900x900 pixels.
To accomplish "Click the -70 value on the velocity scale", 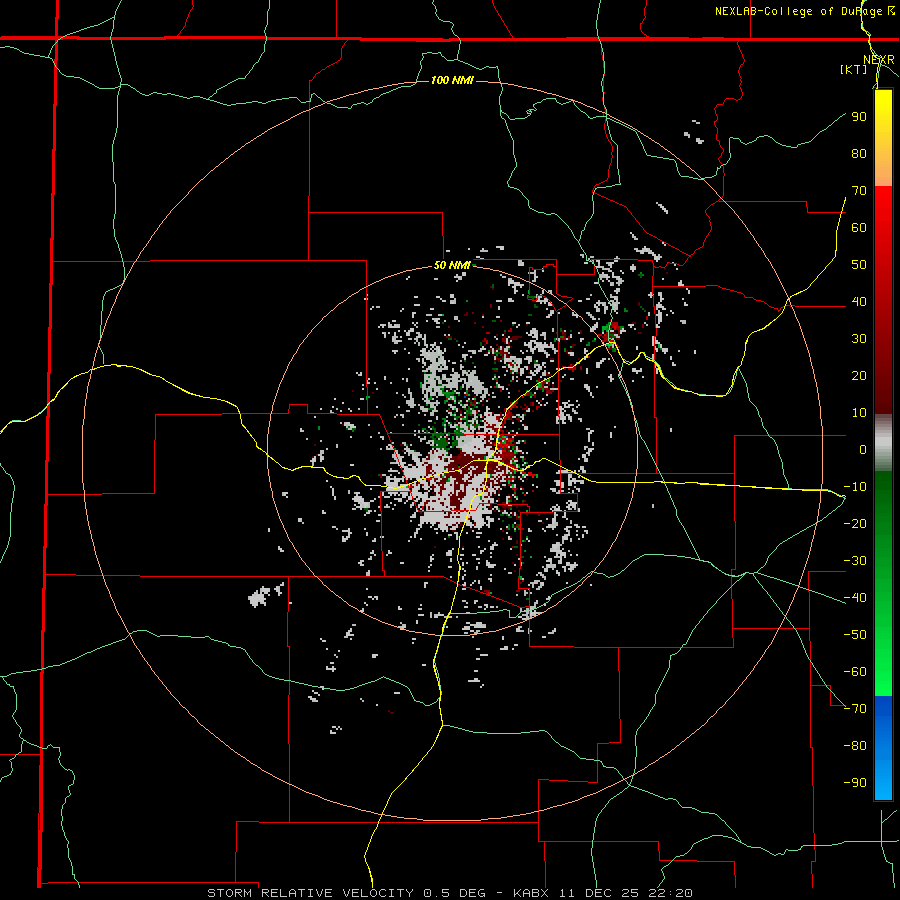I will click(855, 708).
